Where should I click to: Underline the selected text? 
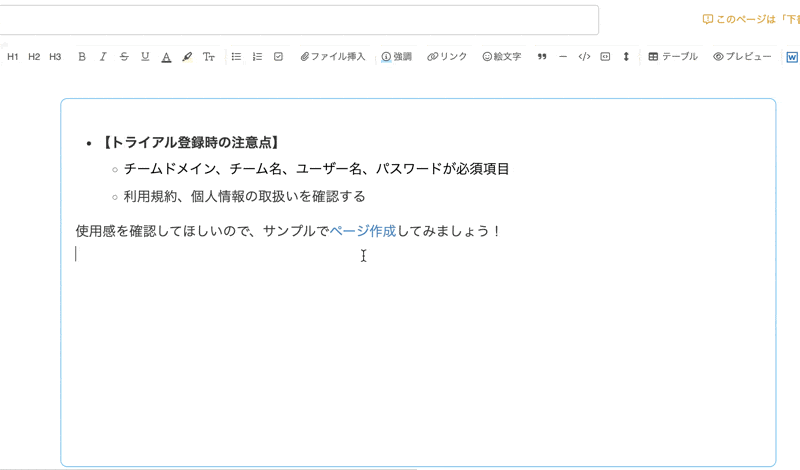[145, 57]
